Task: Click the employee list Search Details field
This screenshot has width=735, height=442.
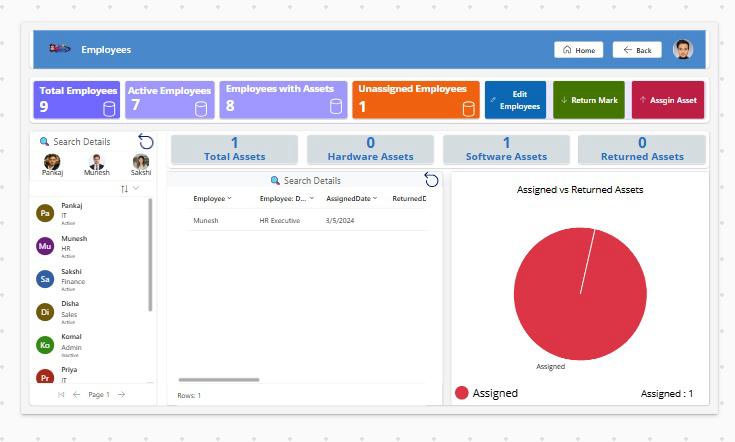Action: pyautogui.click(x=83, y=142)
